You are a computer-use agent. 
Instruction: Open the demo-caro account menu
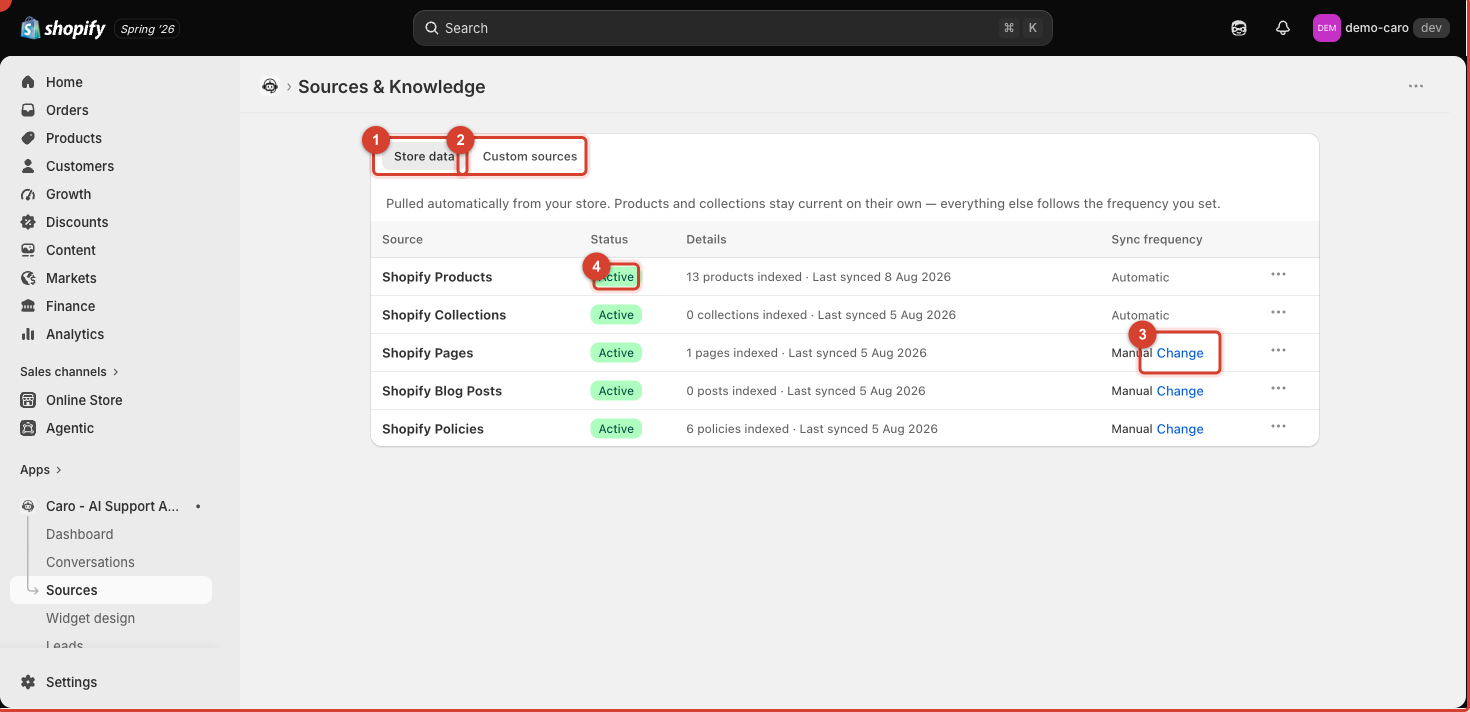[1381, 28]
